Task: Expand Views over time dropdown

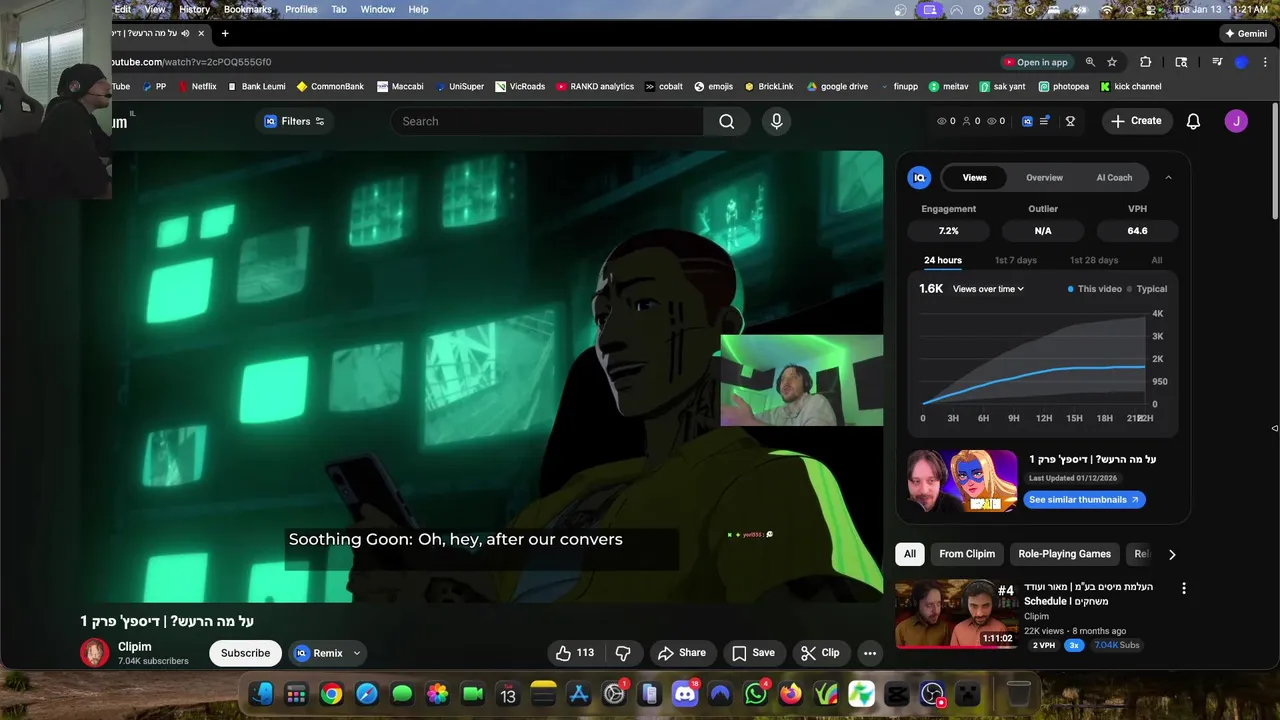Action: [x=988, y=289]
